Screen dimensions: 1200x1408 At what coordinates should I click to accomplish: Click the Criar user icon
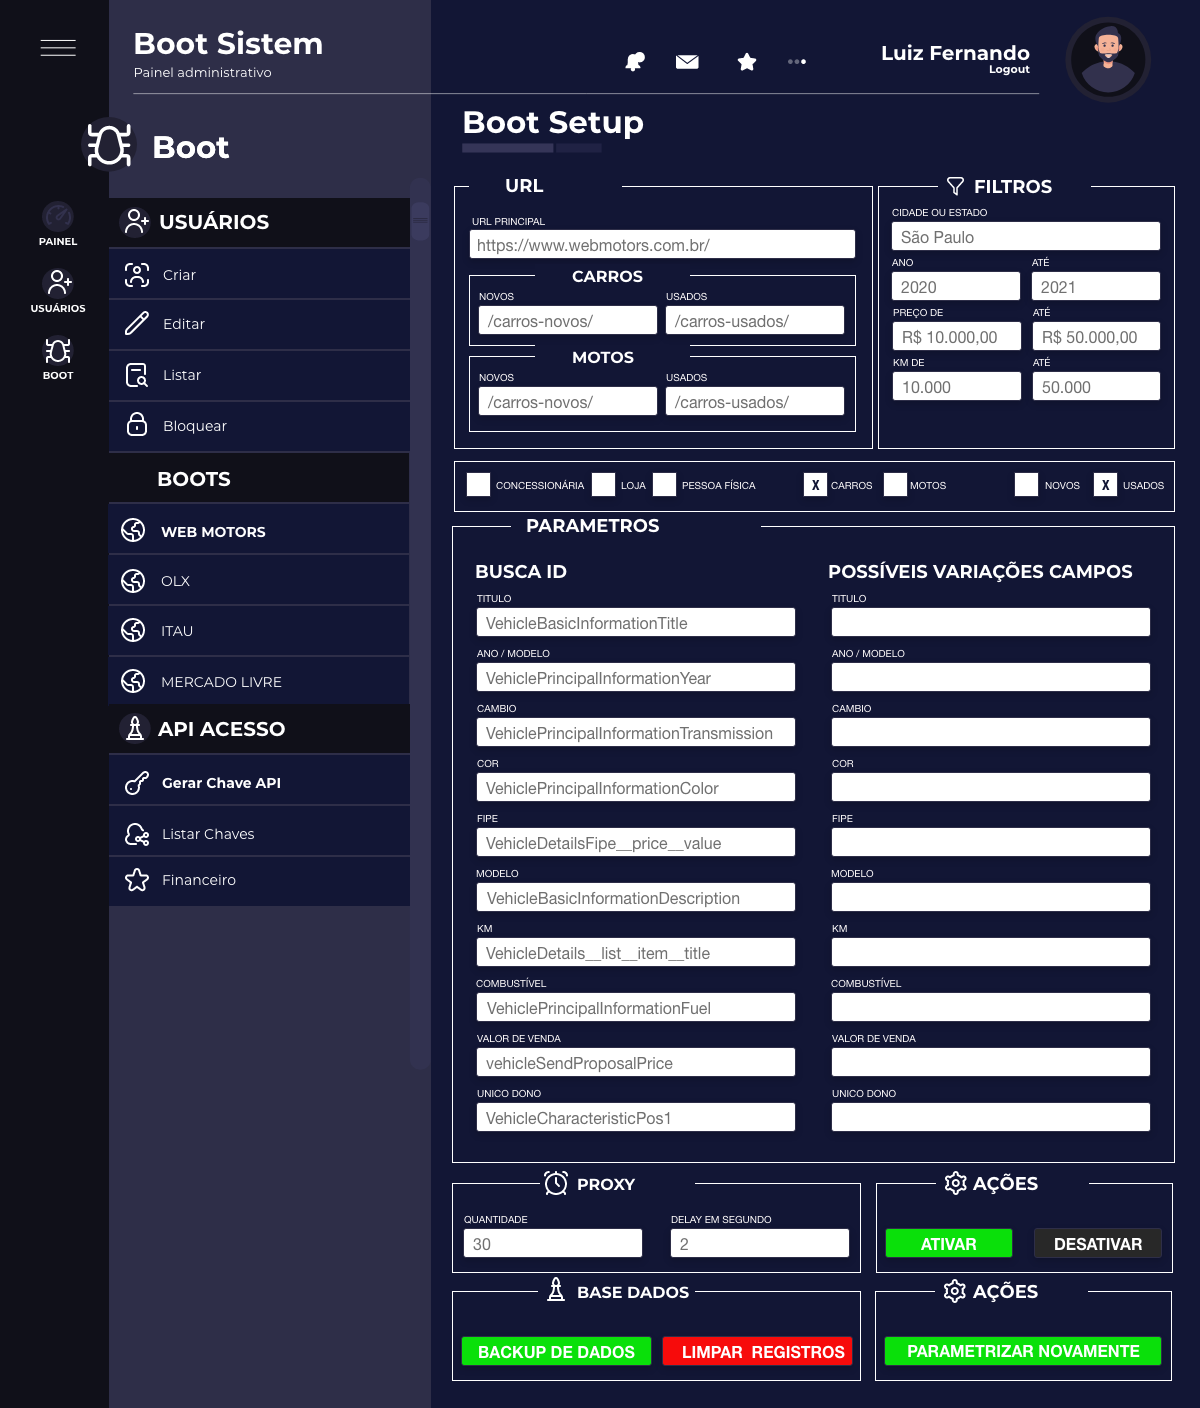137,275
